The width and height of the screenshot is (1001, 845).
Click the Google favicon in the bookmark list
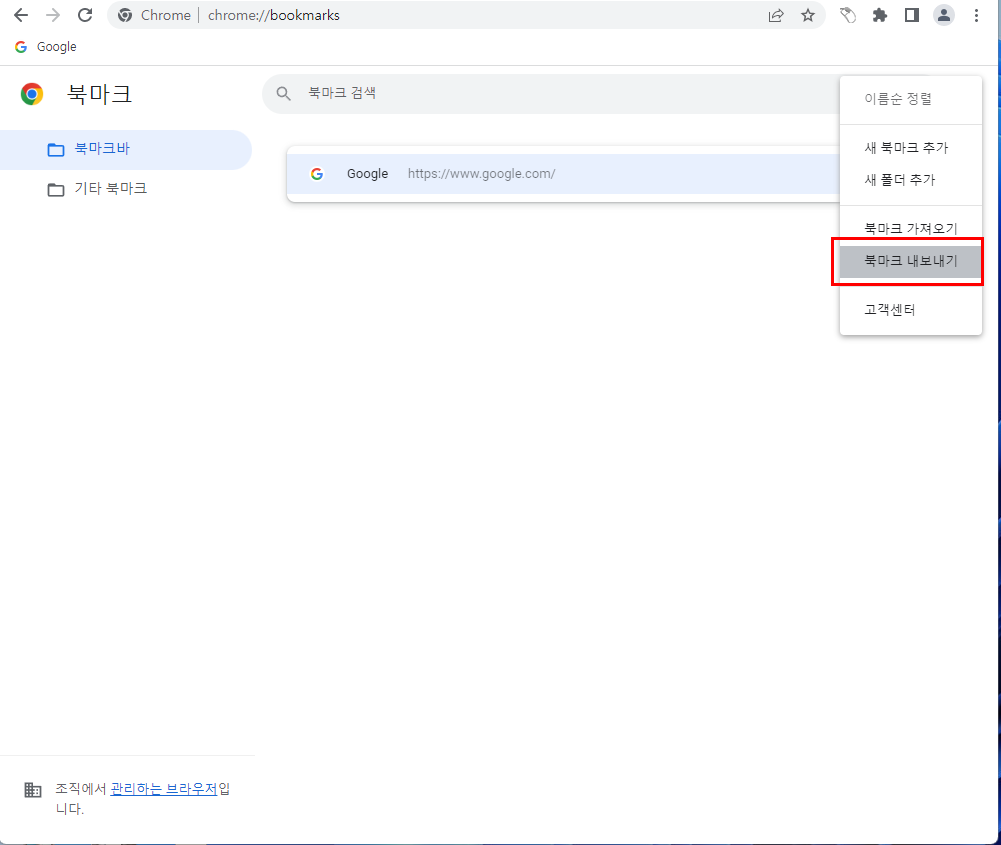click(317, 174)
